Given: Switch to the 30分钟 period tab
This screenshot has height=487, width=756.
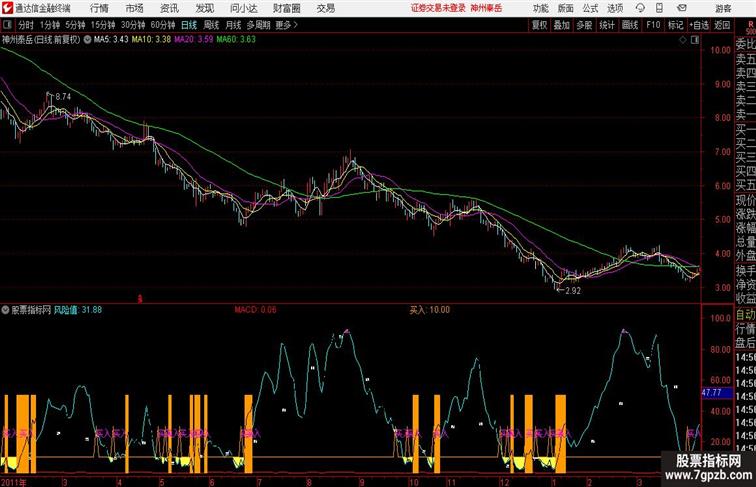Looking at the screenshot, I should pos(133,25).
